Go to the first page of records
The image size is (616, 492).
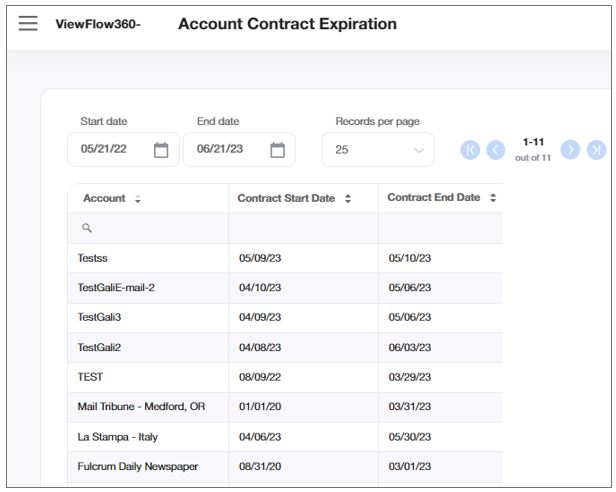pyautogui.click(x=470, y=150)
